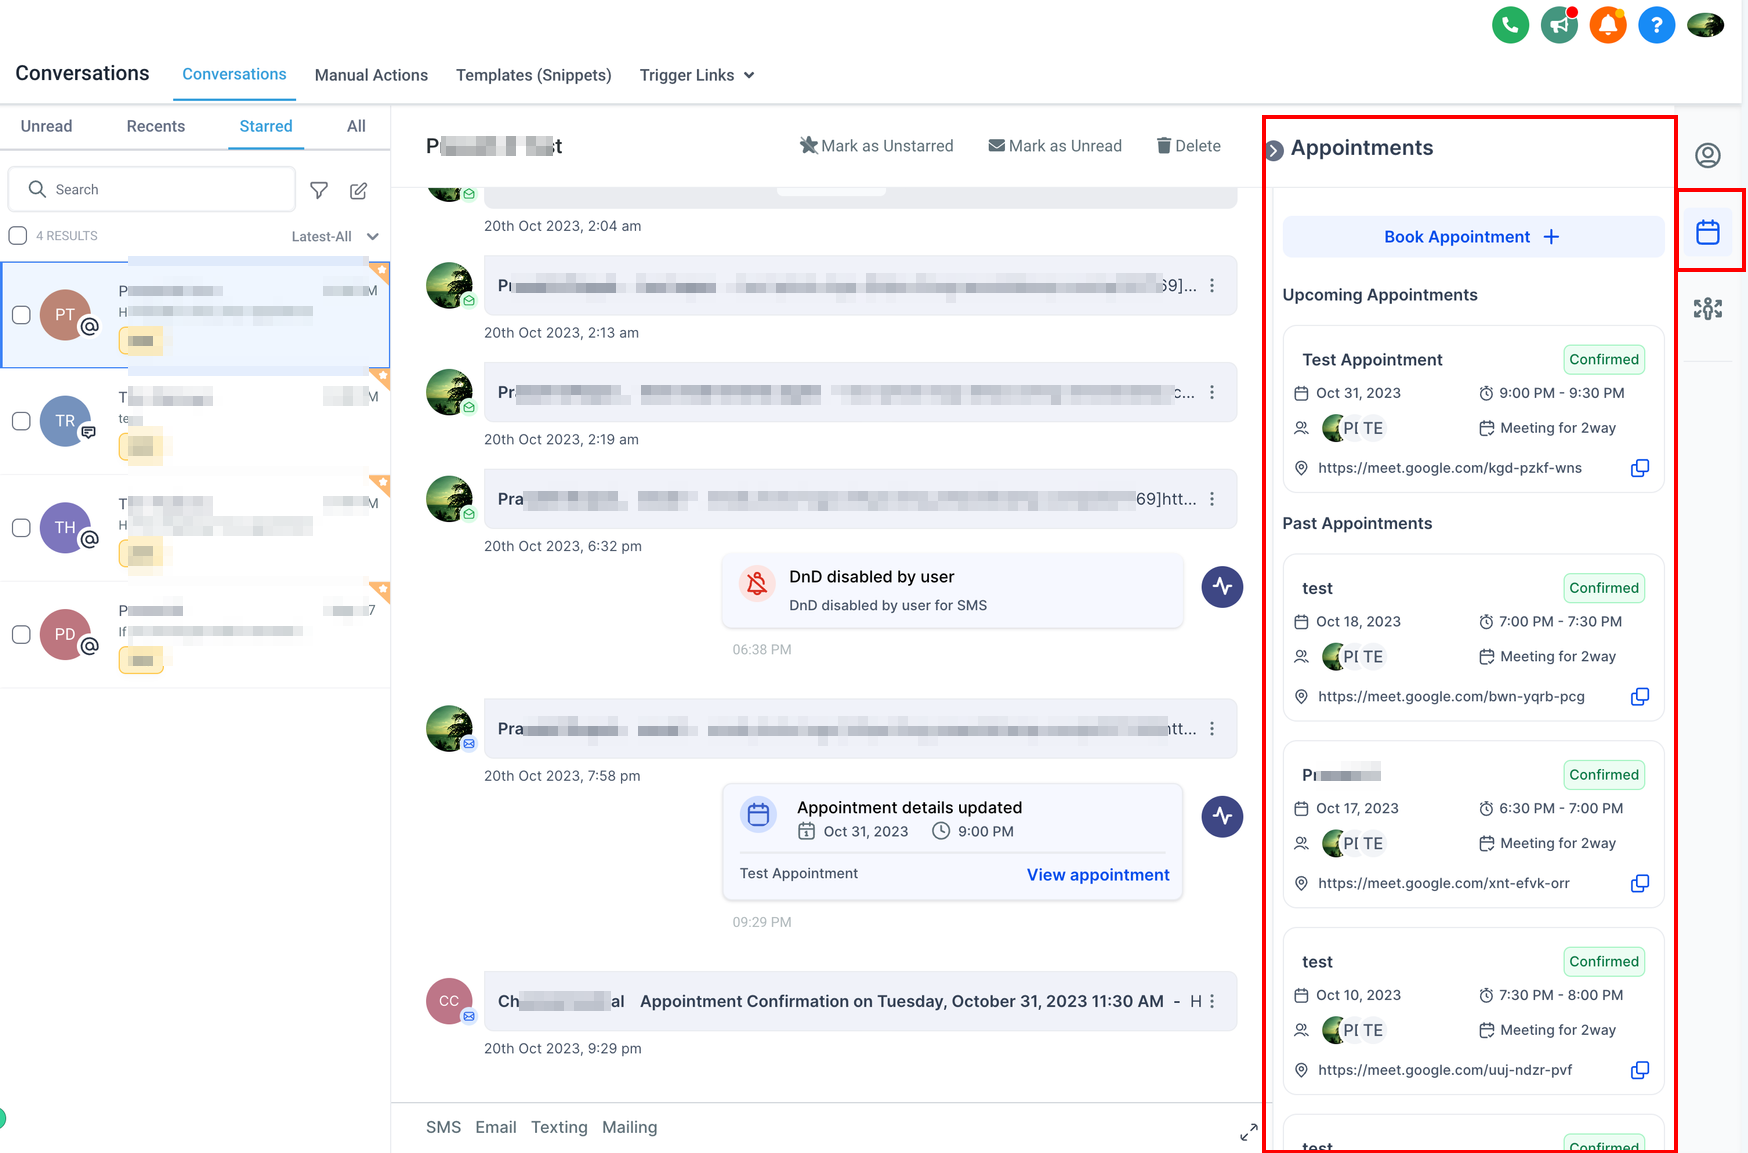Compose a new message icon
The width and height of the screenshot is (1748, 1153).
click(358, 190)
